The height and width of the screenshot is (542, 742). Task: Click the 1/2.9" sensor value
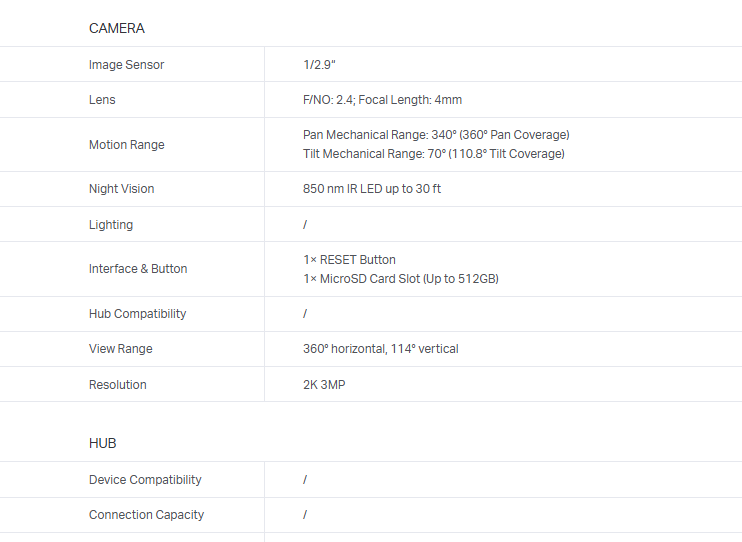tap(320, 65)
